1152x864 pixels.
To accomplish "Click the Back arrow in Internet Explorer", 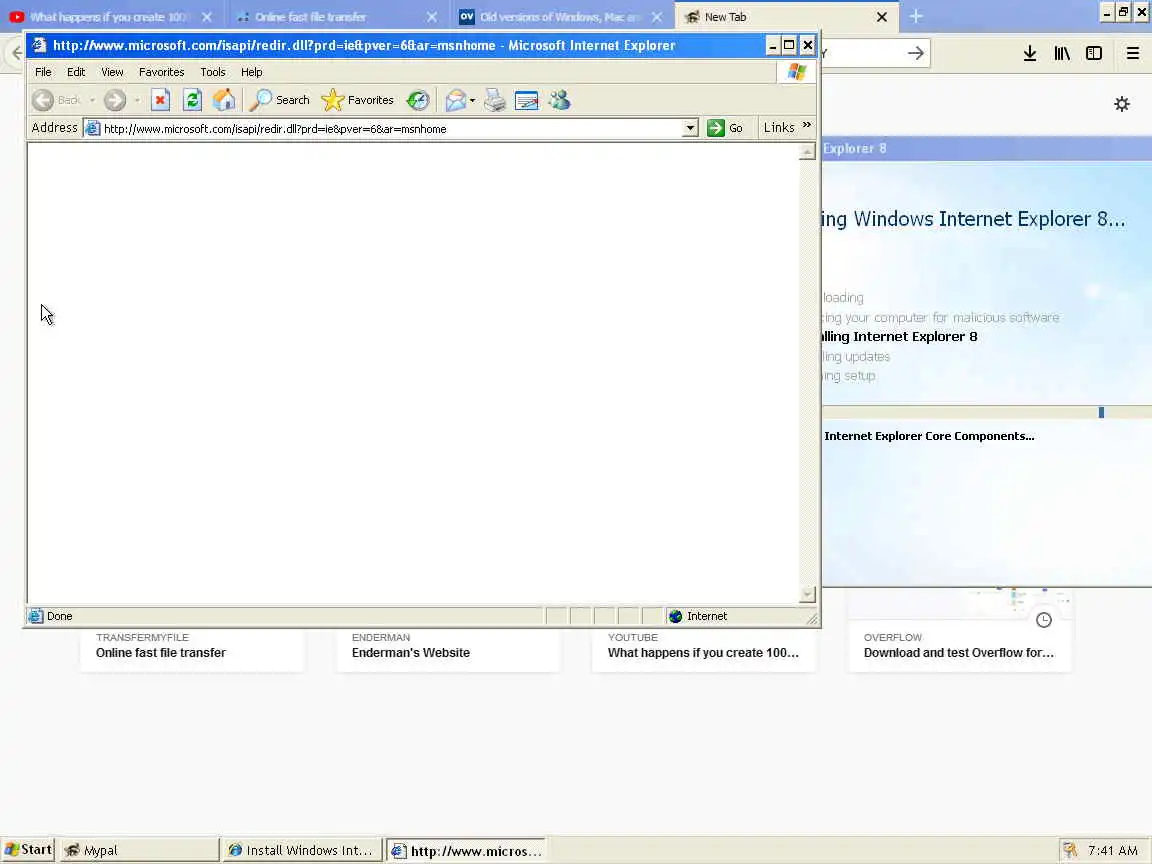I will pos(43,100).
